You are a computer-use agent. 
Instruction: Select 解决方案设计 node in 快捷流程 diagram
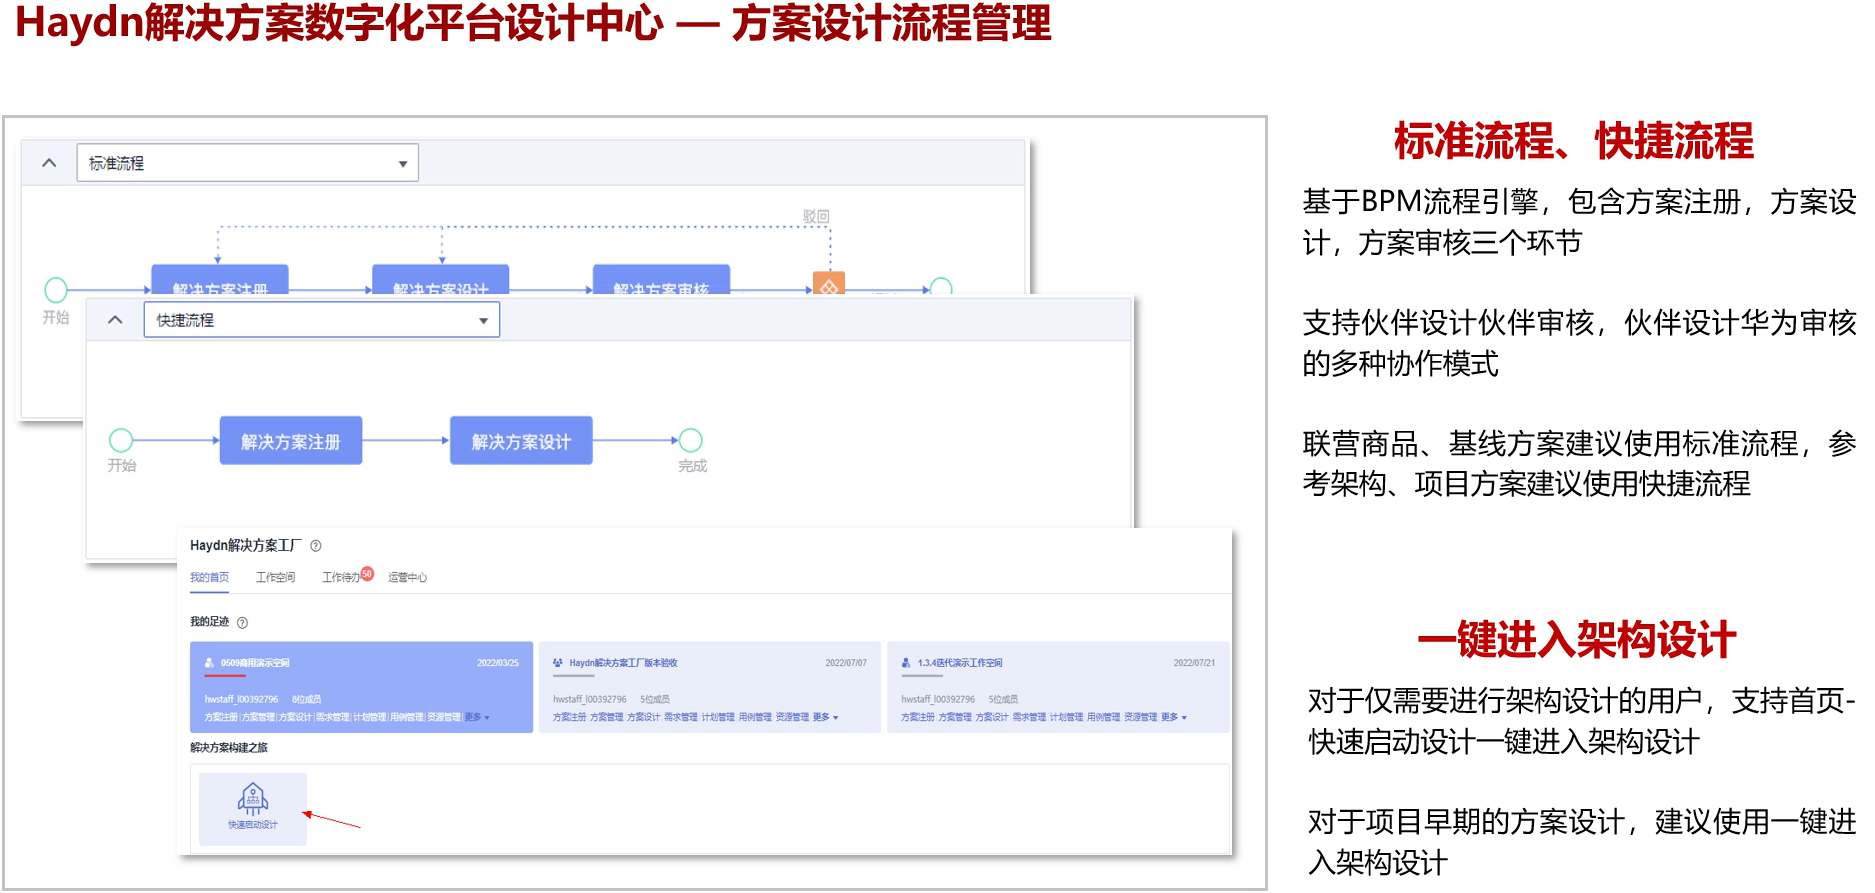[521, 441]
